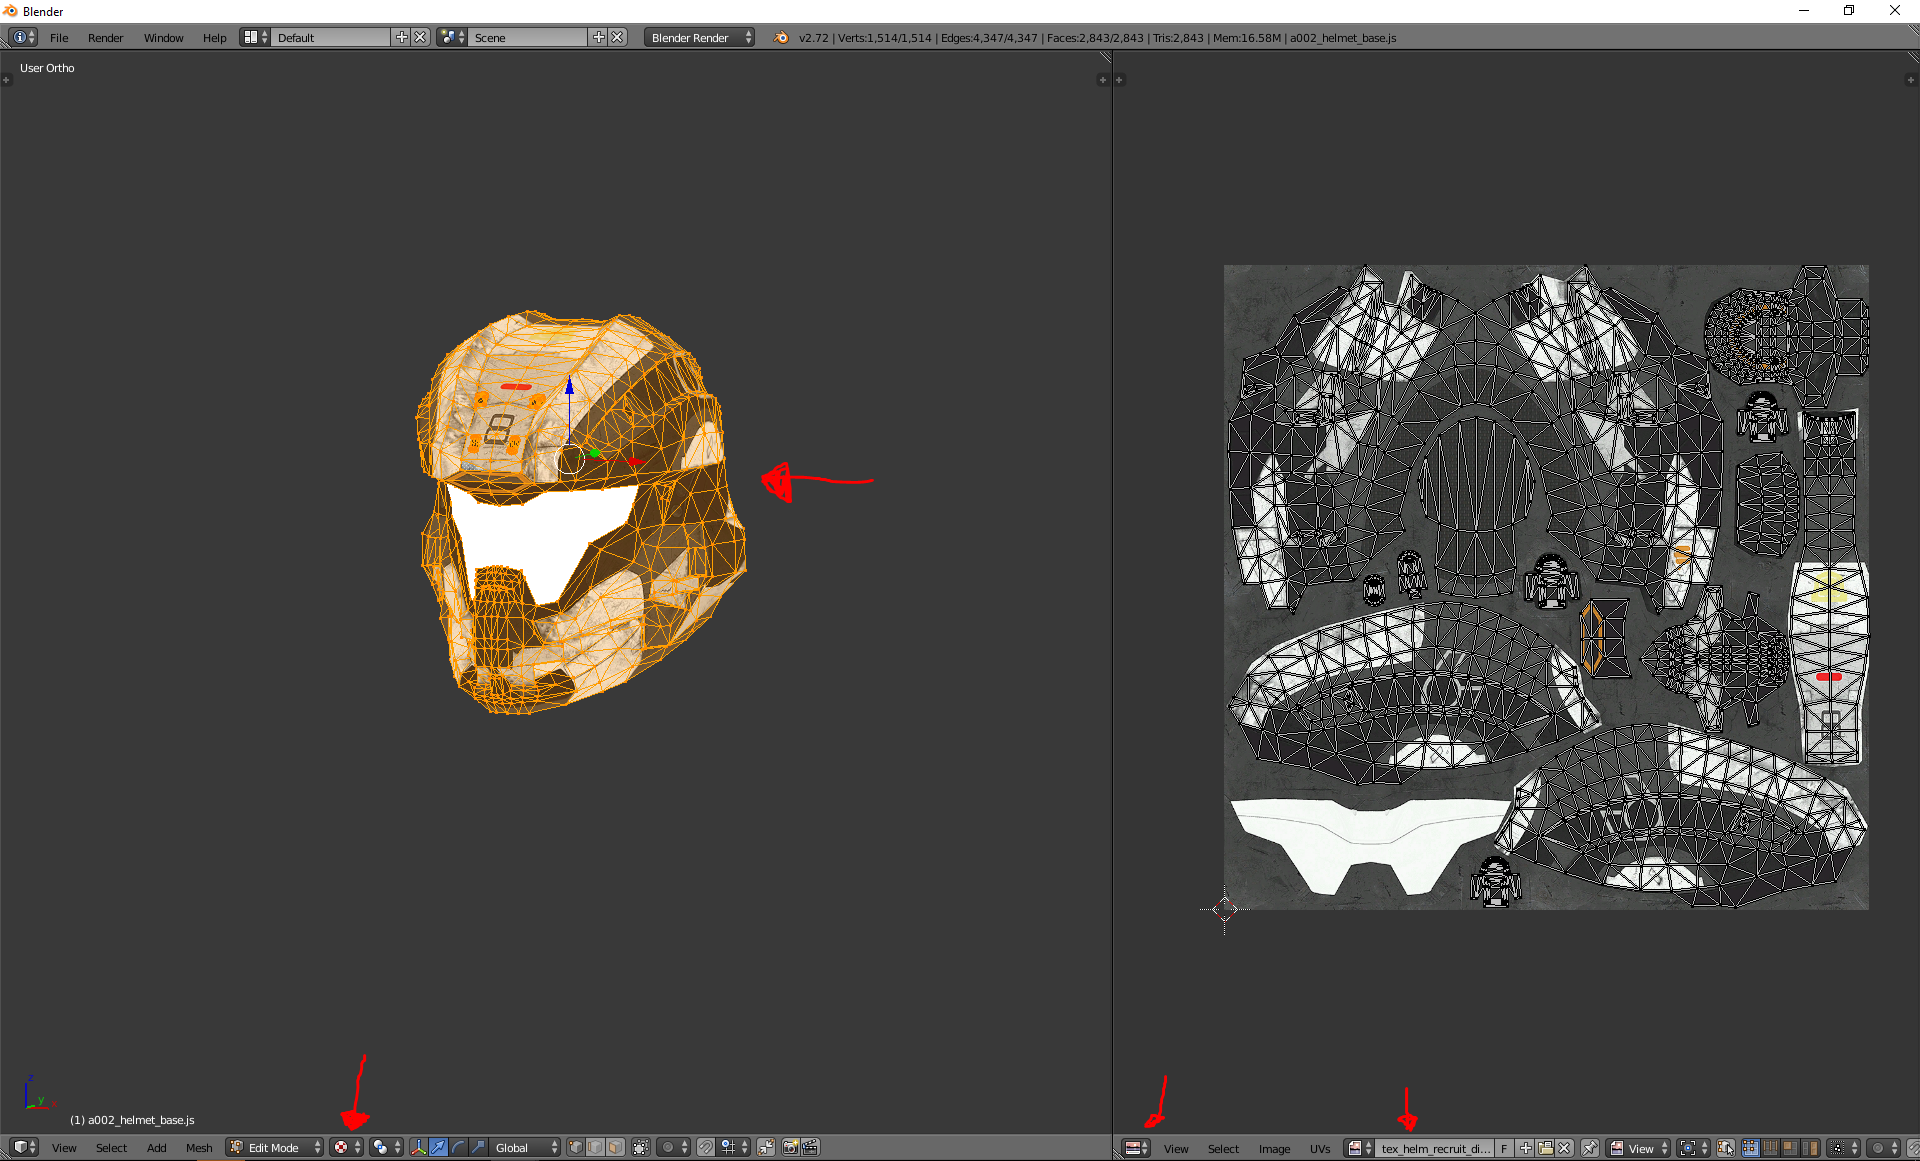Click OpenGL render animation clapper icon
The image size is (1920, 1161).
[x=810, y=1147]
